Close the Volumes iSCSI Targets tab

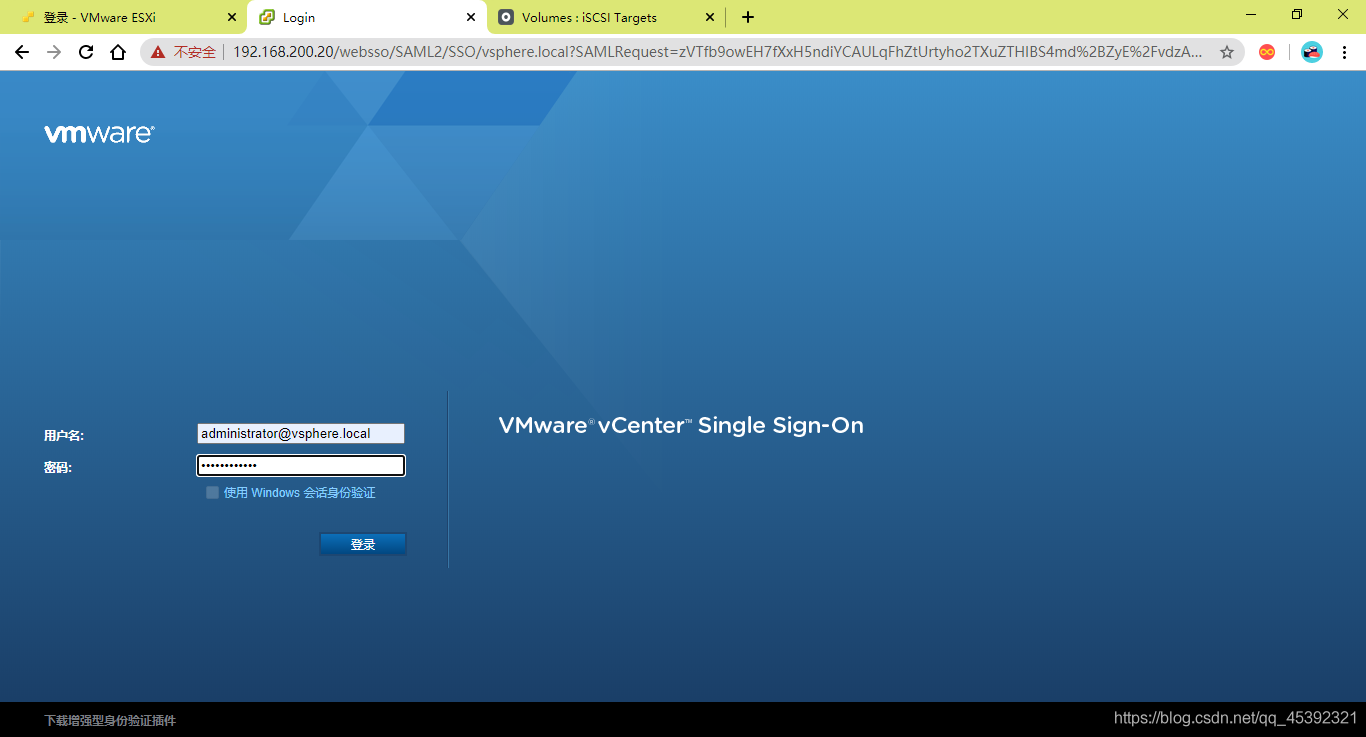710,17
